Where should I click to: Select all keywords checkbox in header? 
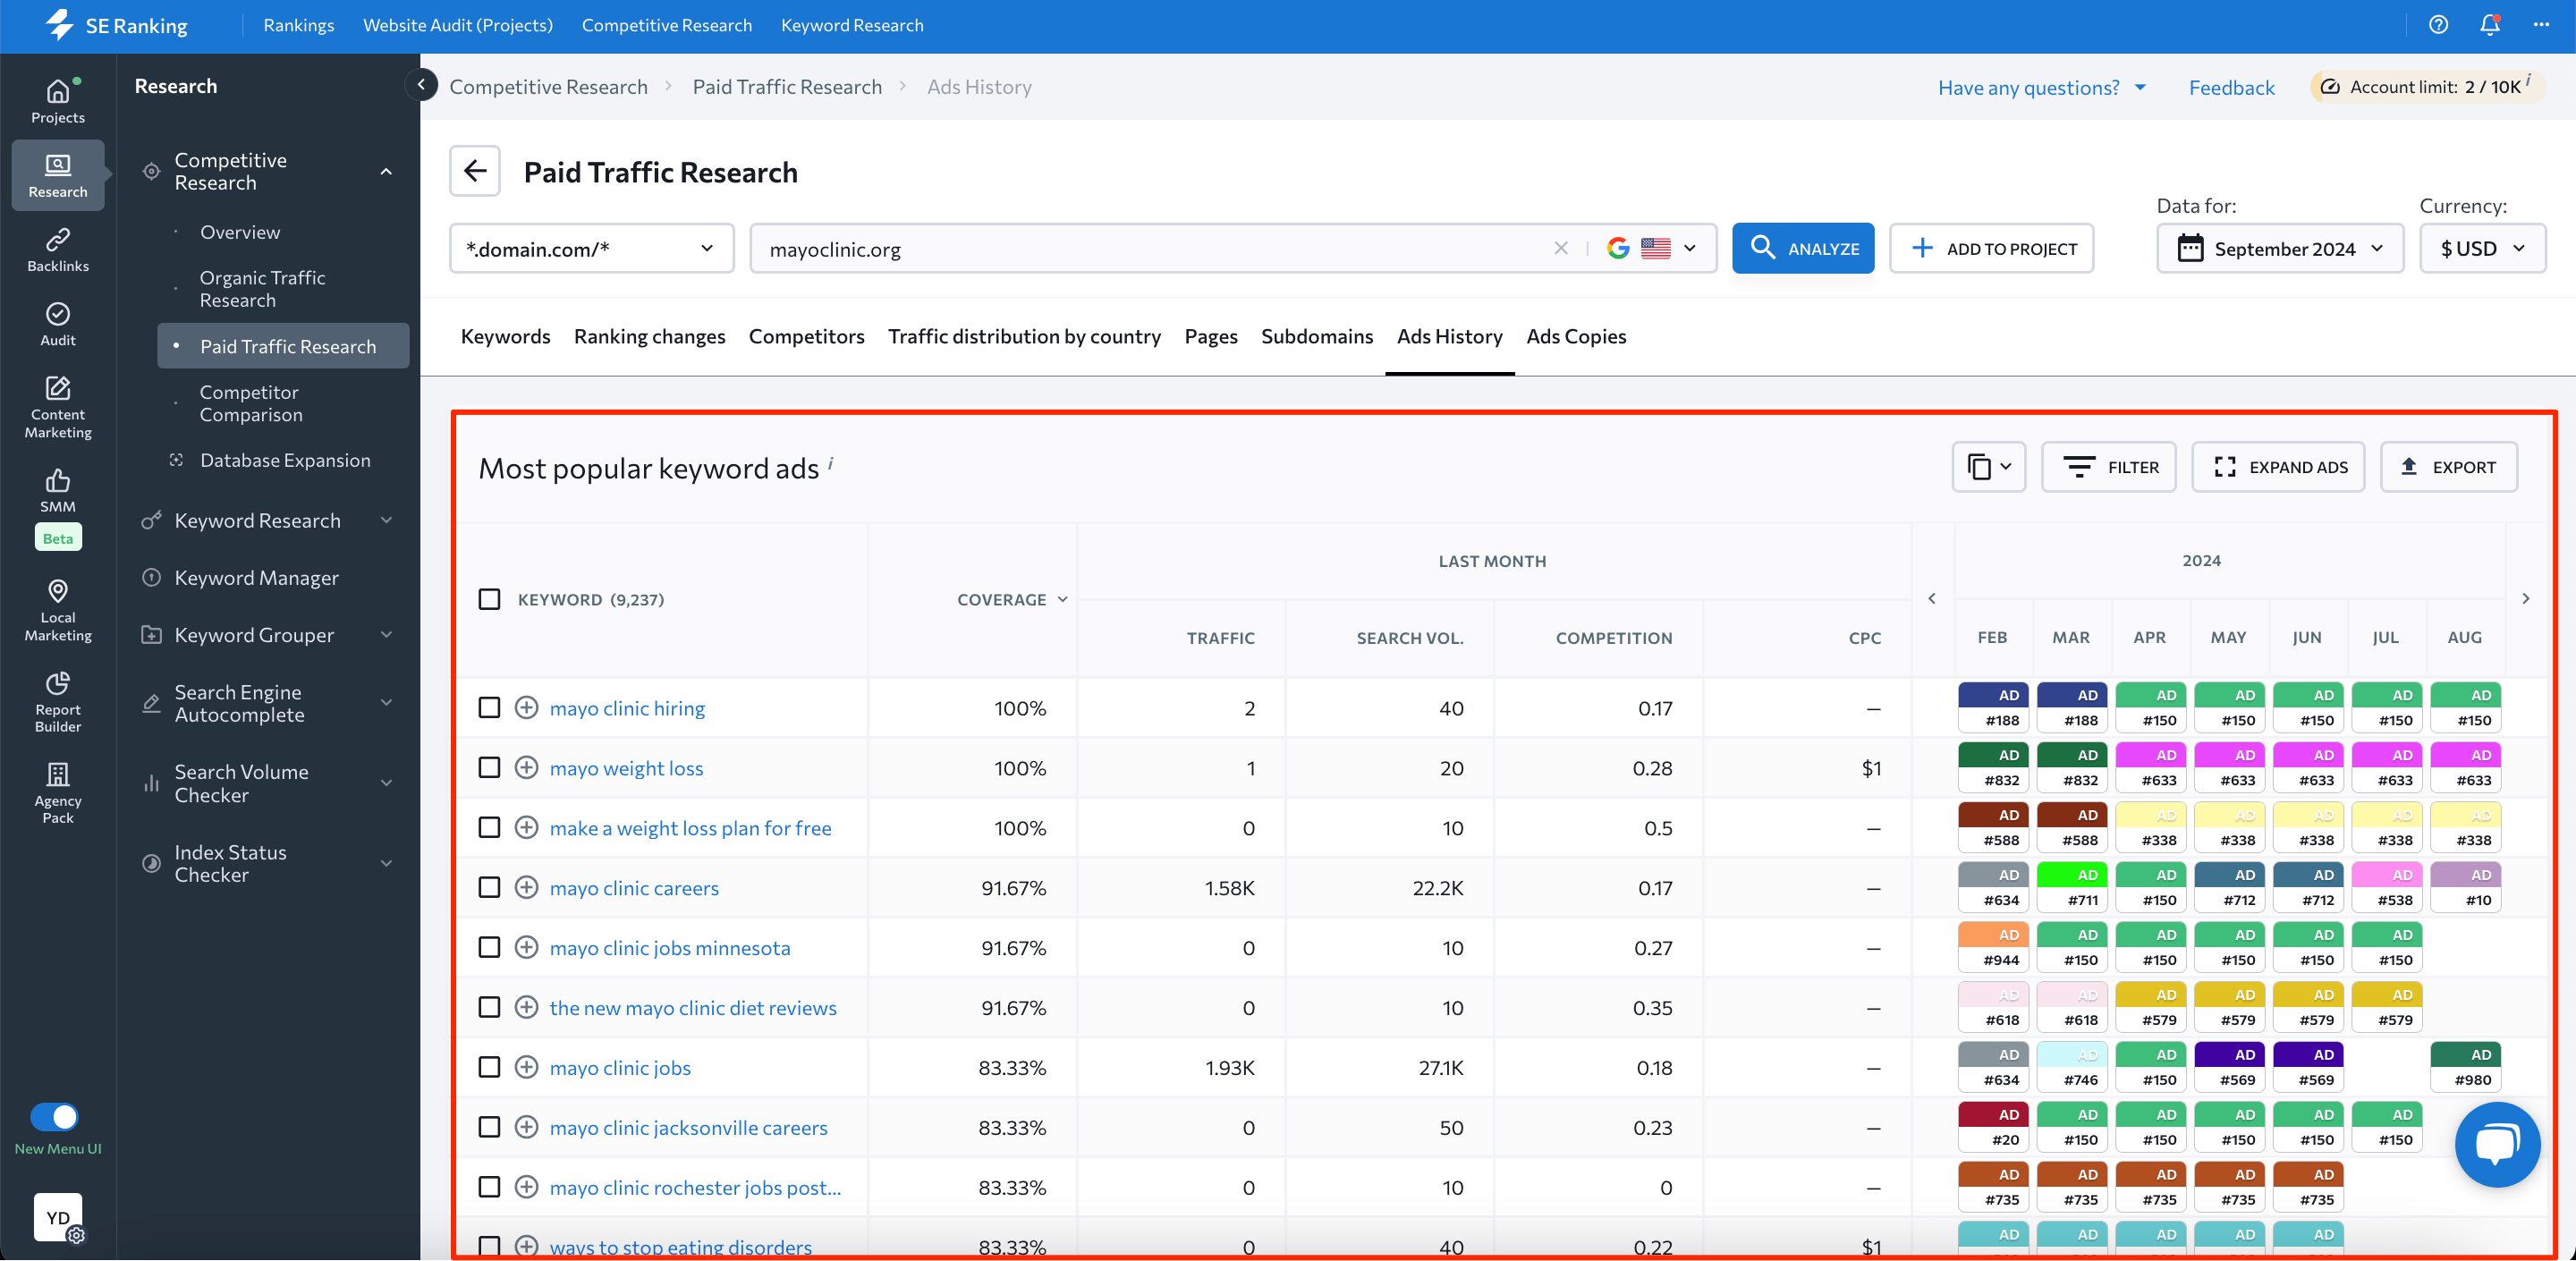489,599
